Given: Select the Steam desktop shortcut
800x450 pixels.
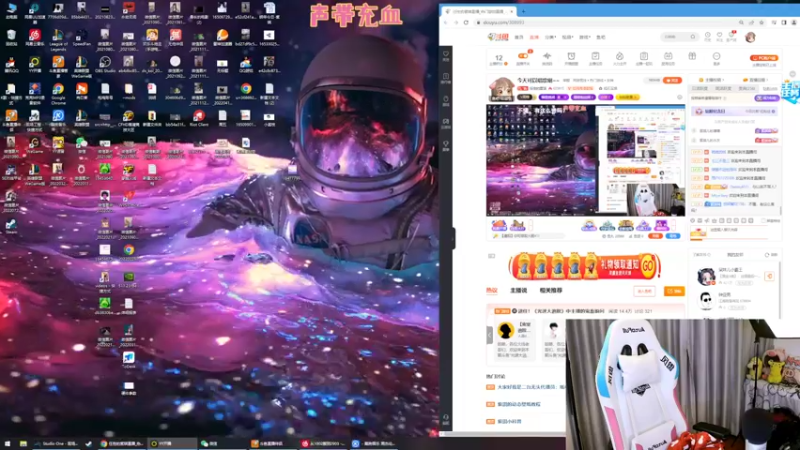Looking at the screenshot, I should 11,227.
